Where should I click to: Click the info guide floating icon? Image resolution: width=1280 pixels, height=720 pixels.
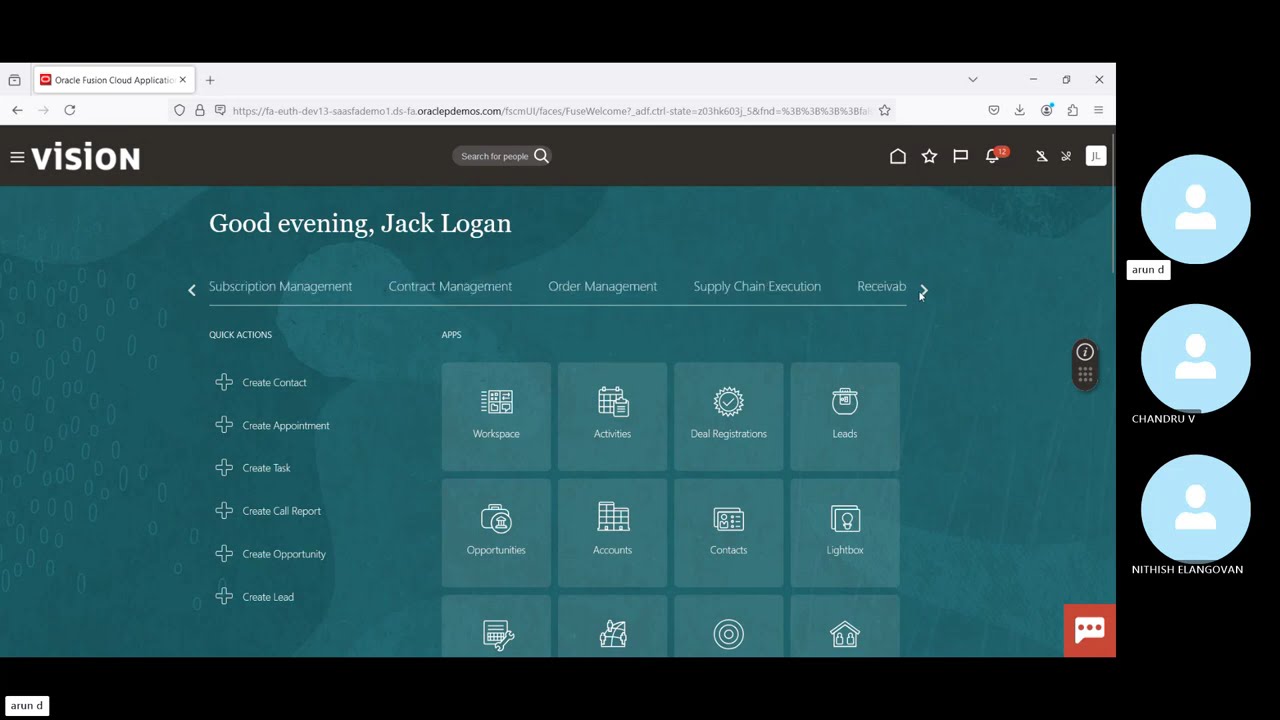pyautogui.click(x=1085, y=352)
